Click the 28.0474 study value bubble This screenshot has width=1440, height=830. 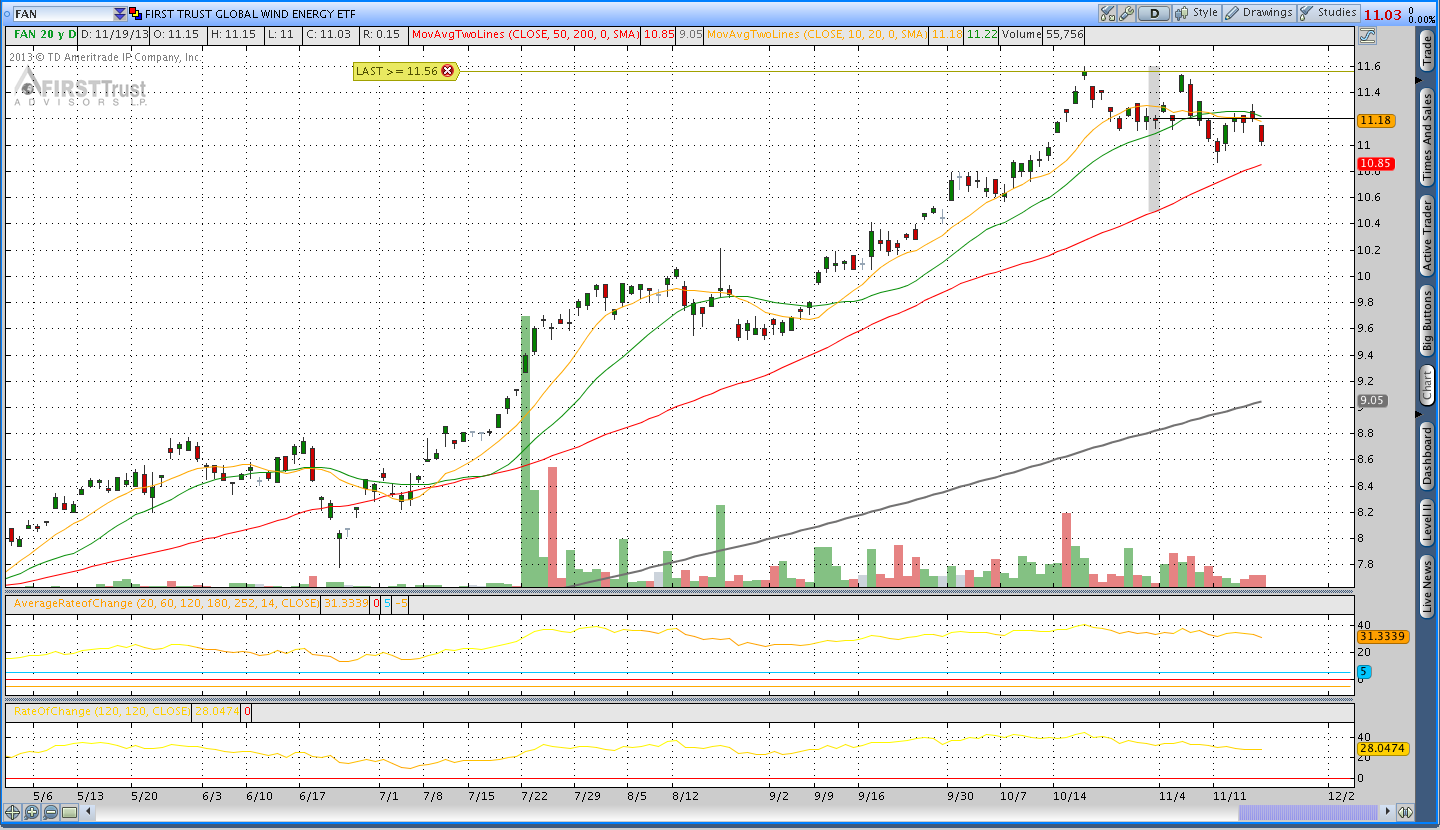click(1381, 748)
